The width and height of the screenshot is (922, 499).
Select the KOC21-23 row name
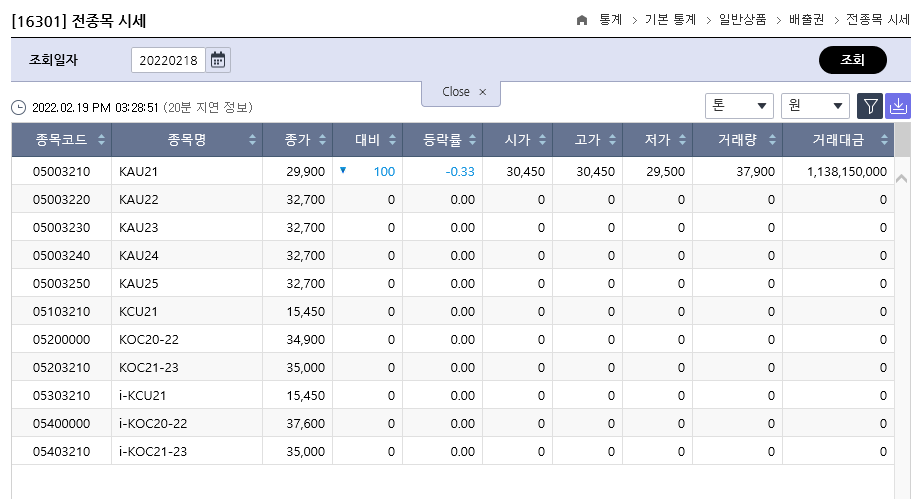pos(149,368)
